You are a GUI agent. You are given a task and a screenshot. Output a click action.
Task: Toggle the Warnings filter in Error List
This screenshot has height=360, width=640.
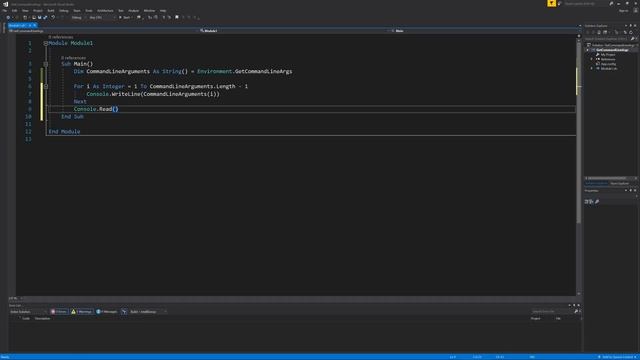click(82, 312)
